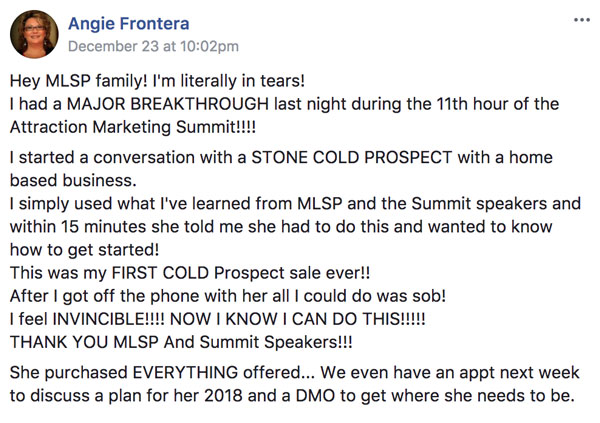The height and width of the screenshot is (423, 600).
Task: Click the 'She purchased EVERYTHING offered...' sentence
Action: tap(162, 372)
